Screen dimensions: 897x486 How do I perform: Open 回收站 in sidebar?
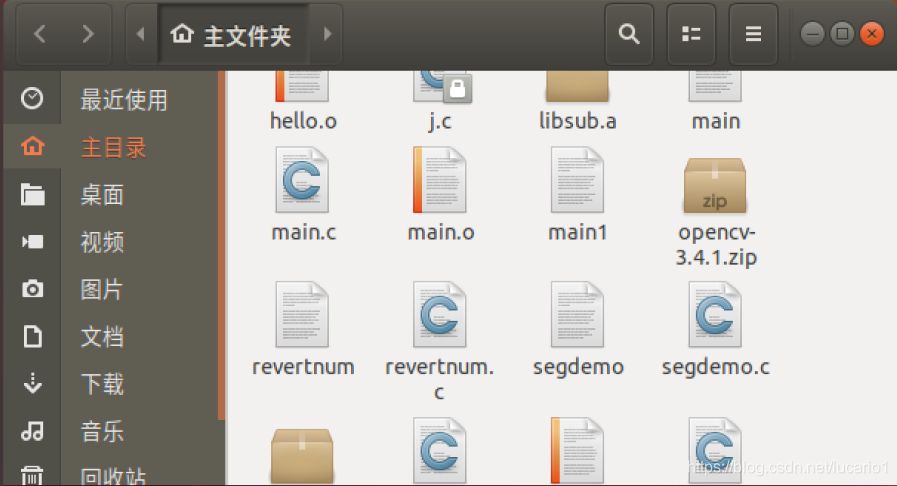coord(113,475)
